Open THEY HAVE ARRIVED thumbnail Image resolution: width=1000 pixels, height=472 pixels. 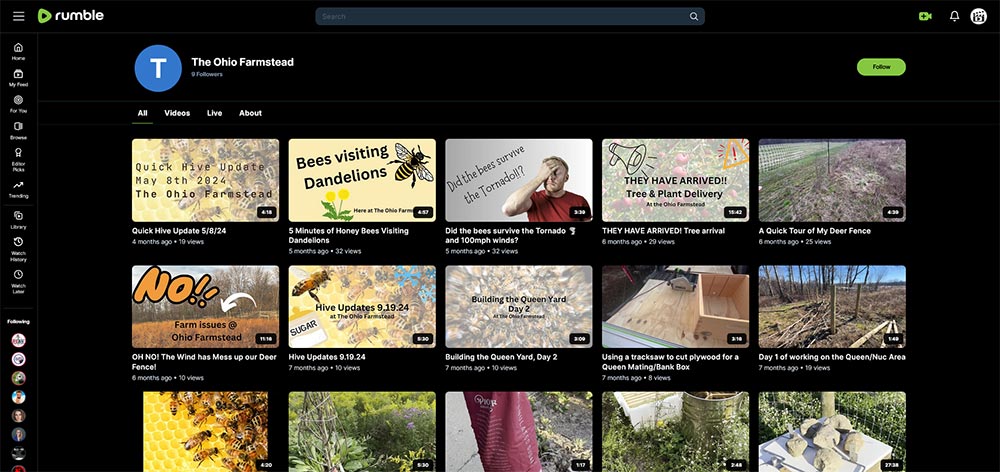[x=675, y=181]
